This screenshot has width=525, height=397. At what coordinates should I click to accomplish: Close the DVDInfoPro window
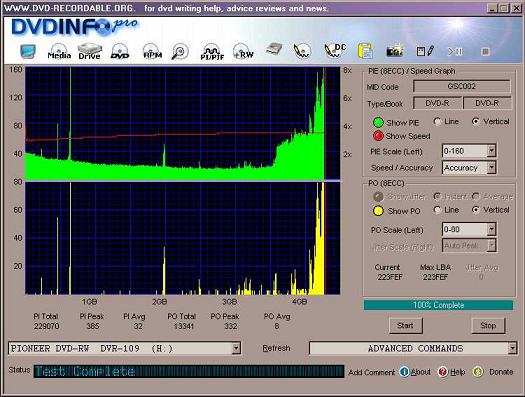point(516,8)
